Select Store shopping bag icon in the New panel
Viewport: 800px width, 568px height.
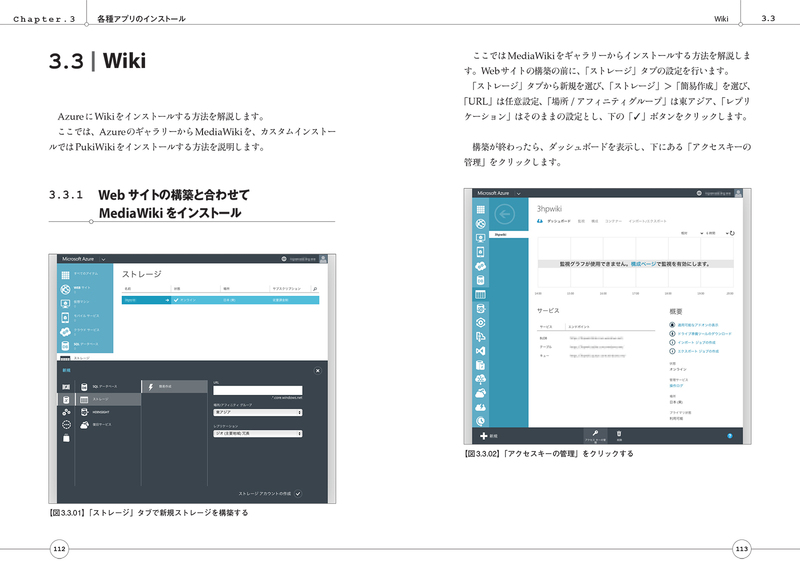(x=66, y=438)
